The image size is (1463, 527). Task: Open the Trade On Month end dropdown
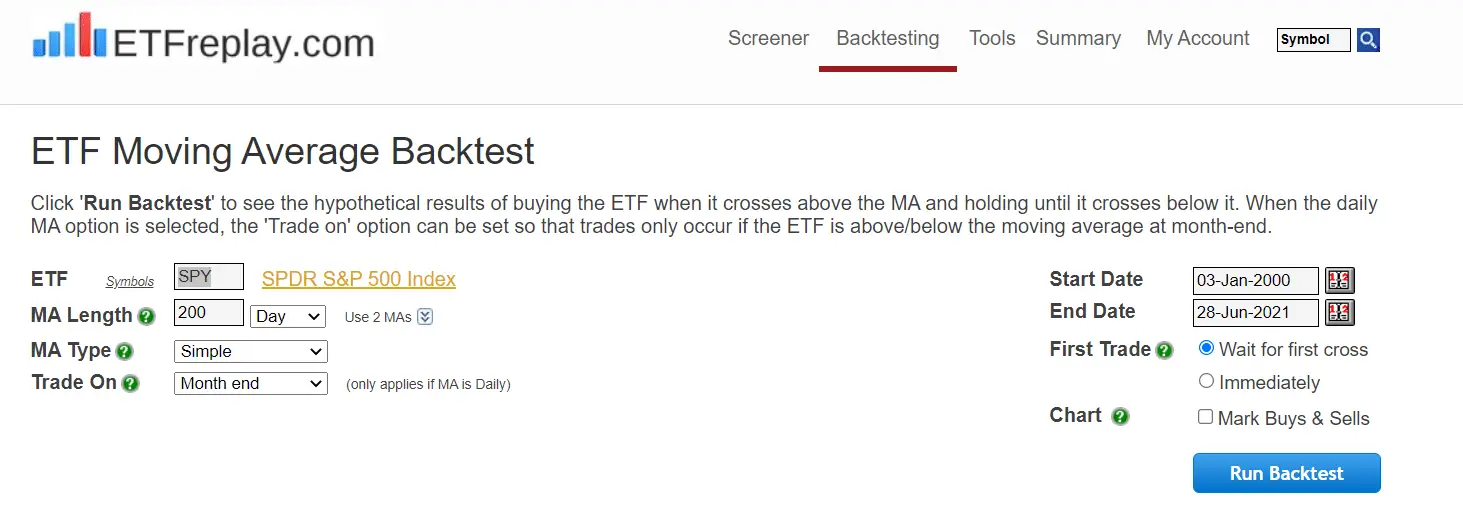(x=251, y=383)
